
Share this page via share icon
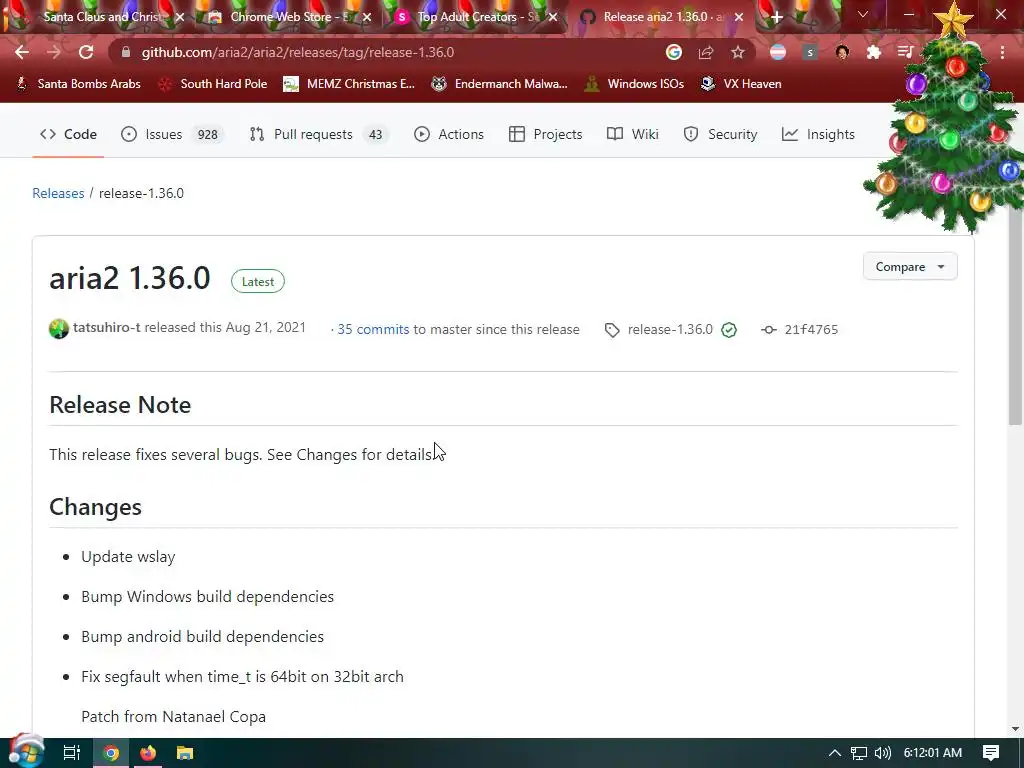pyautogui.click(x=706, y=52)
